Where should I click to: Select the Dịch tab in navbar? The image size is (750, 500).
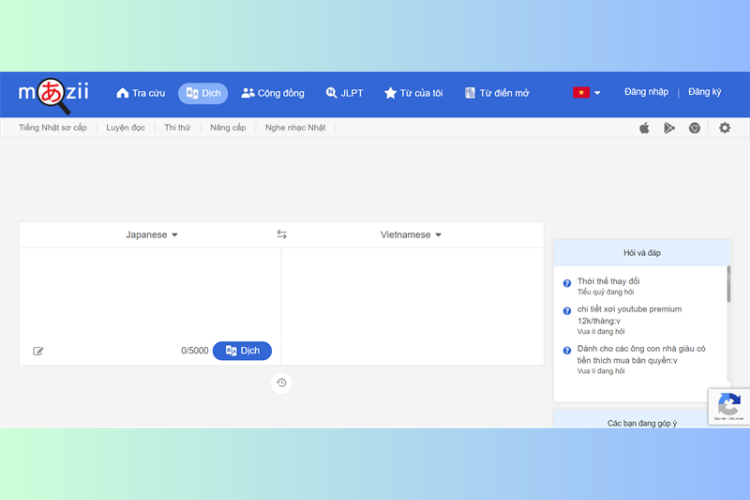click(x=203, y=93)
